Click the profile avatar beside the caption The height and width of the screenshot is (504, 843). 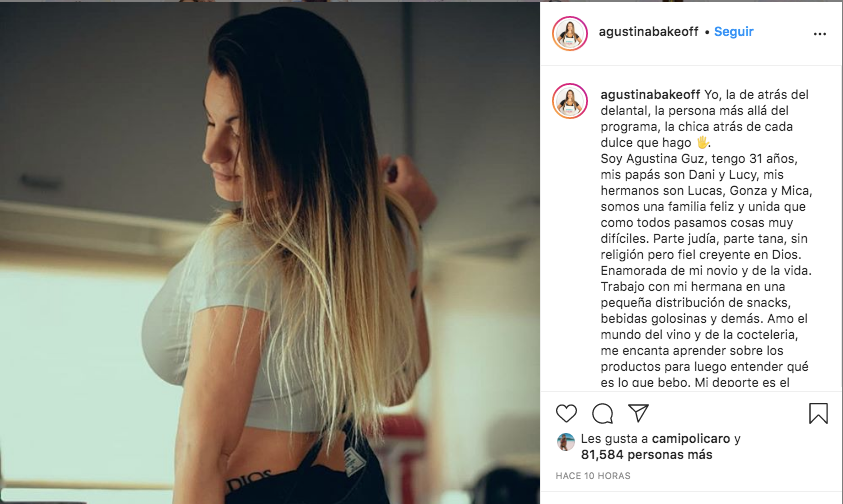(570, 101)
